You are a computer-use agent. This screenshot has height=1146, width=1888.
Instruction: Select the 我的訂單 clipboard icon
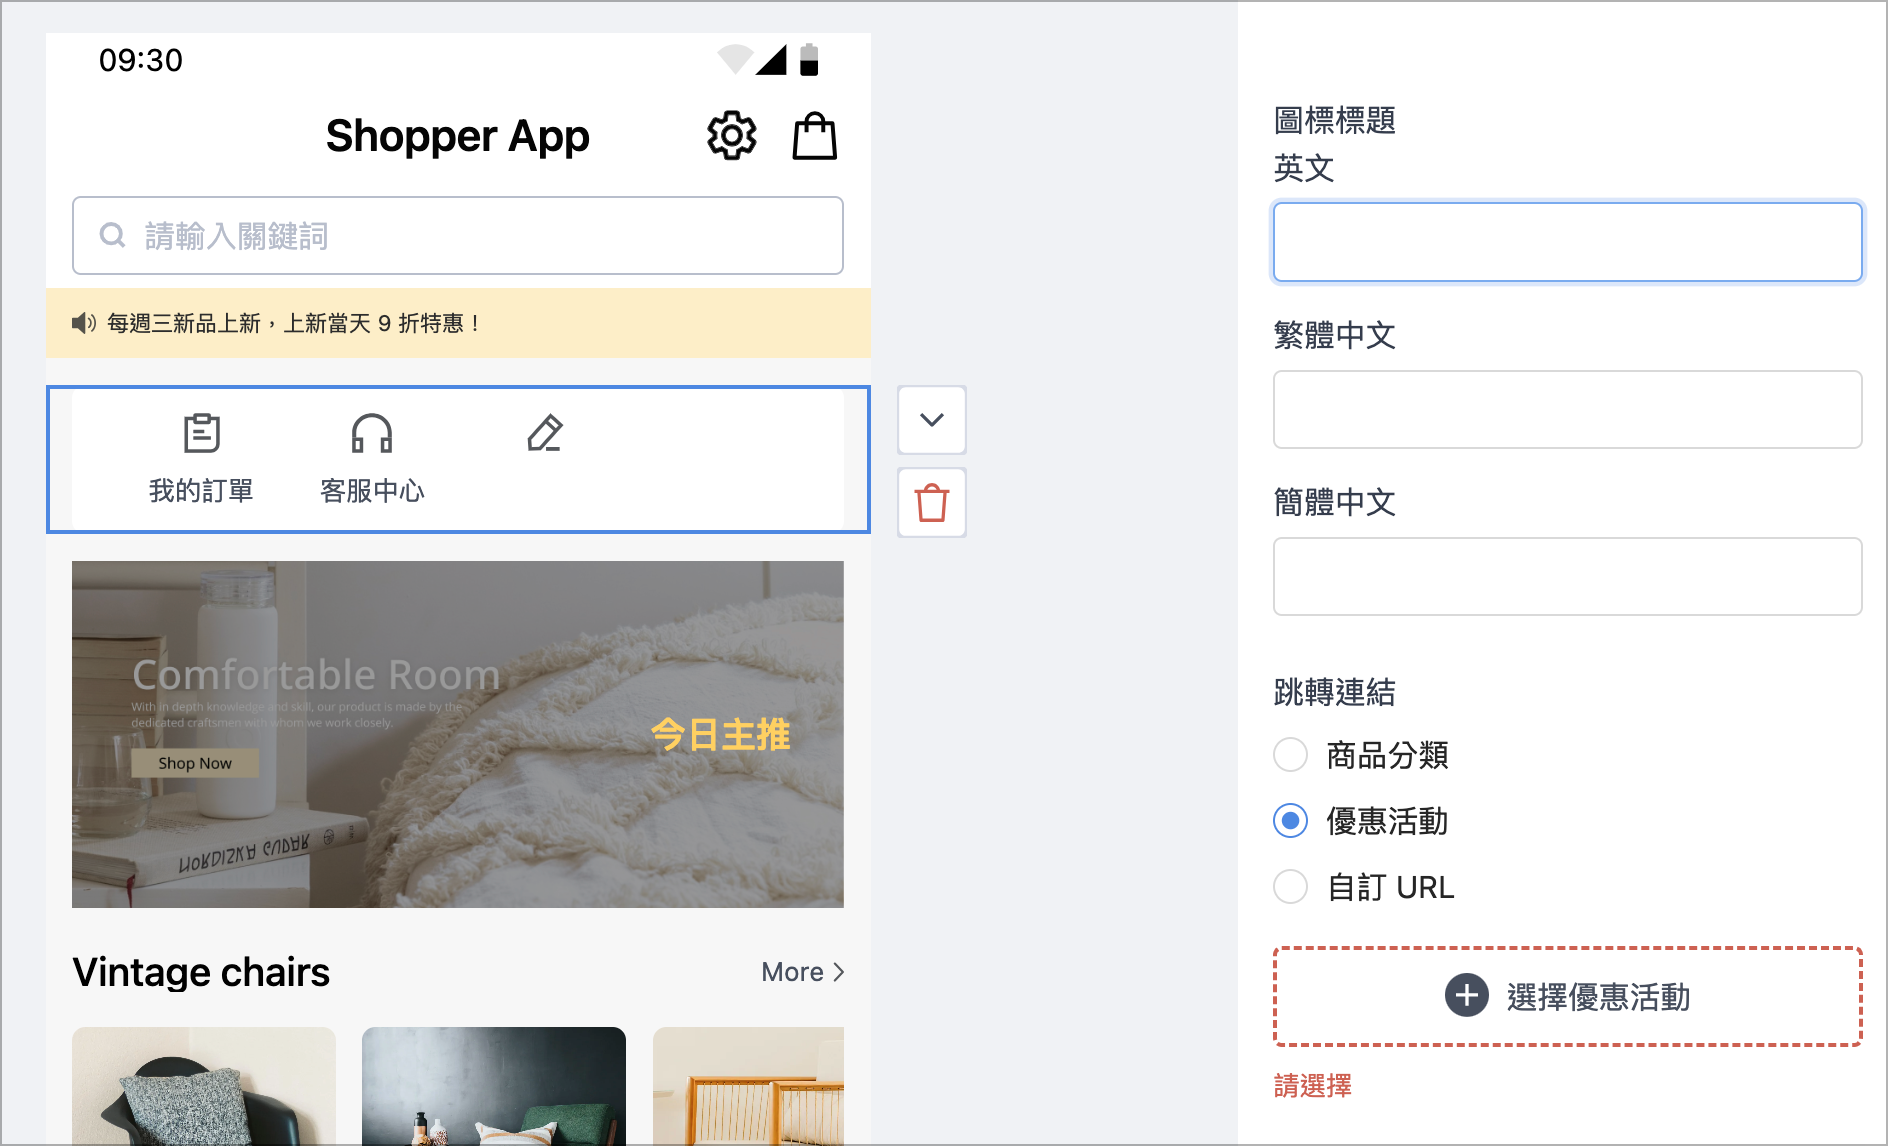[x=202, y=433]
